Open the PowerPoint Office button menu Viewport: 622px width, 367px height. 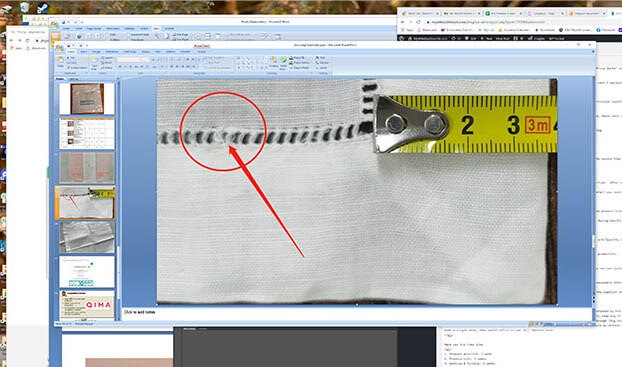(x=60, y=48)
